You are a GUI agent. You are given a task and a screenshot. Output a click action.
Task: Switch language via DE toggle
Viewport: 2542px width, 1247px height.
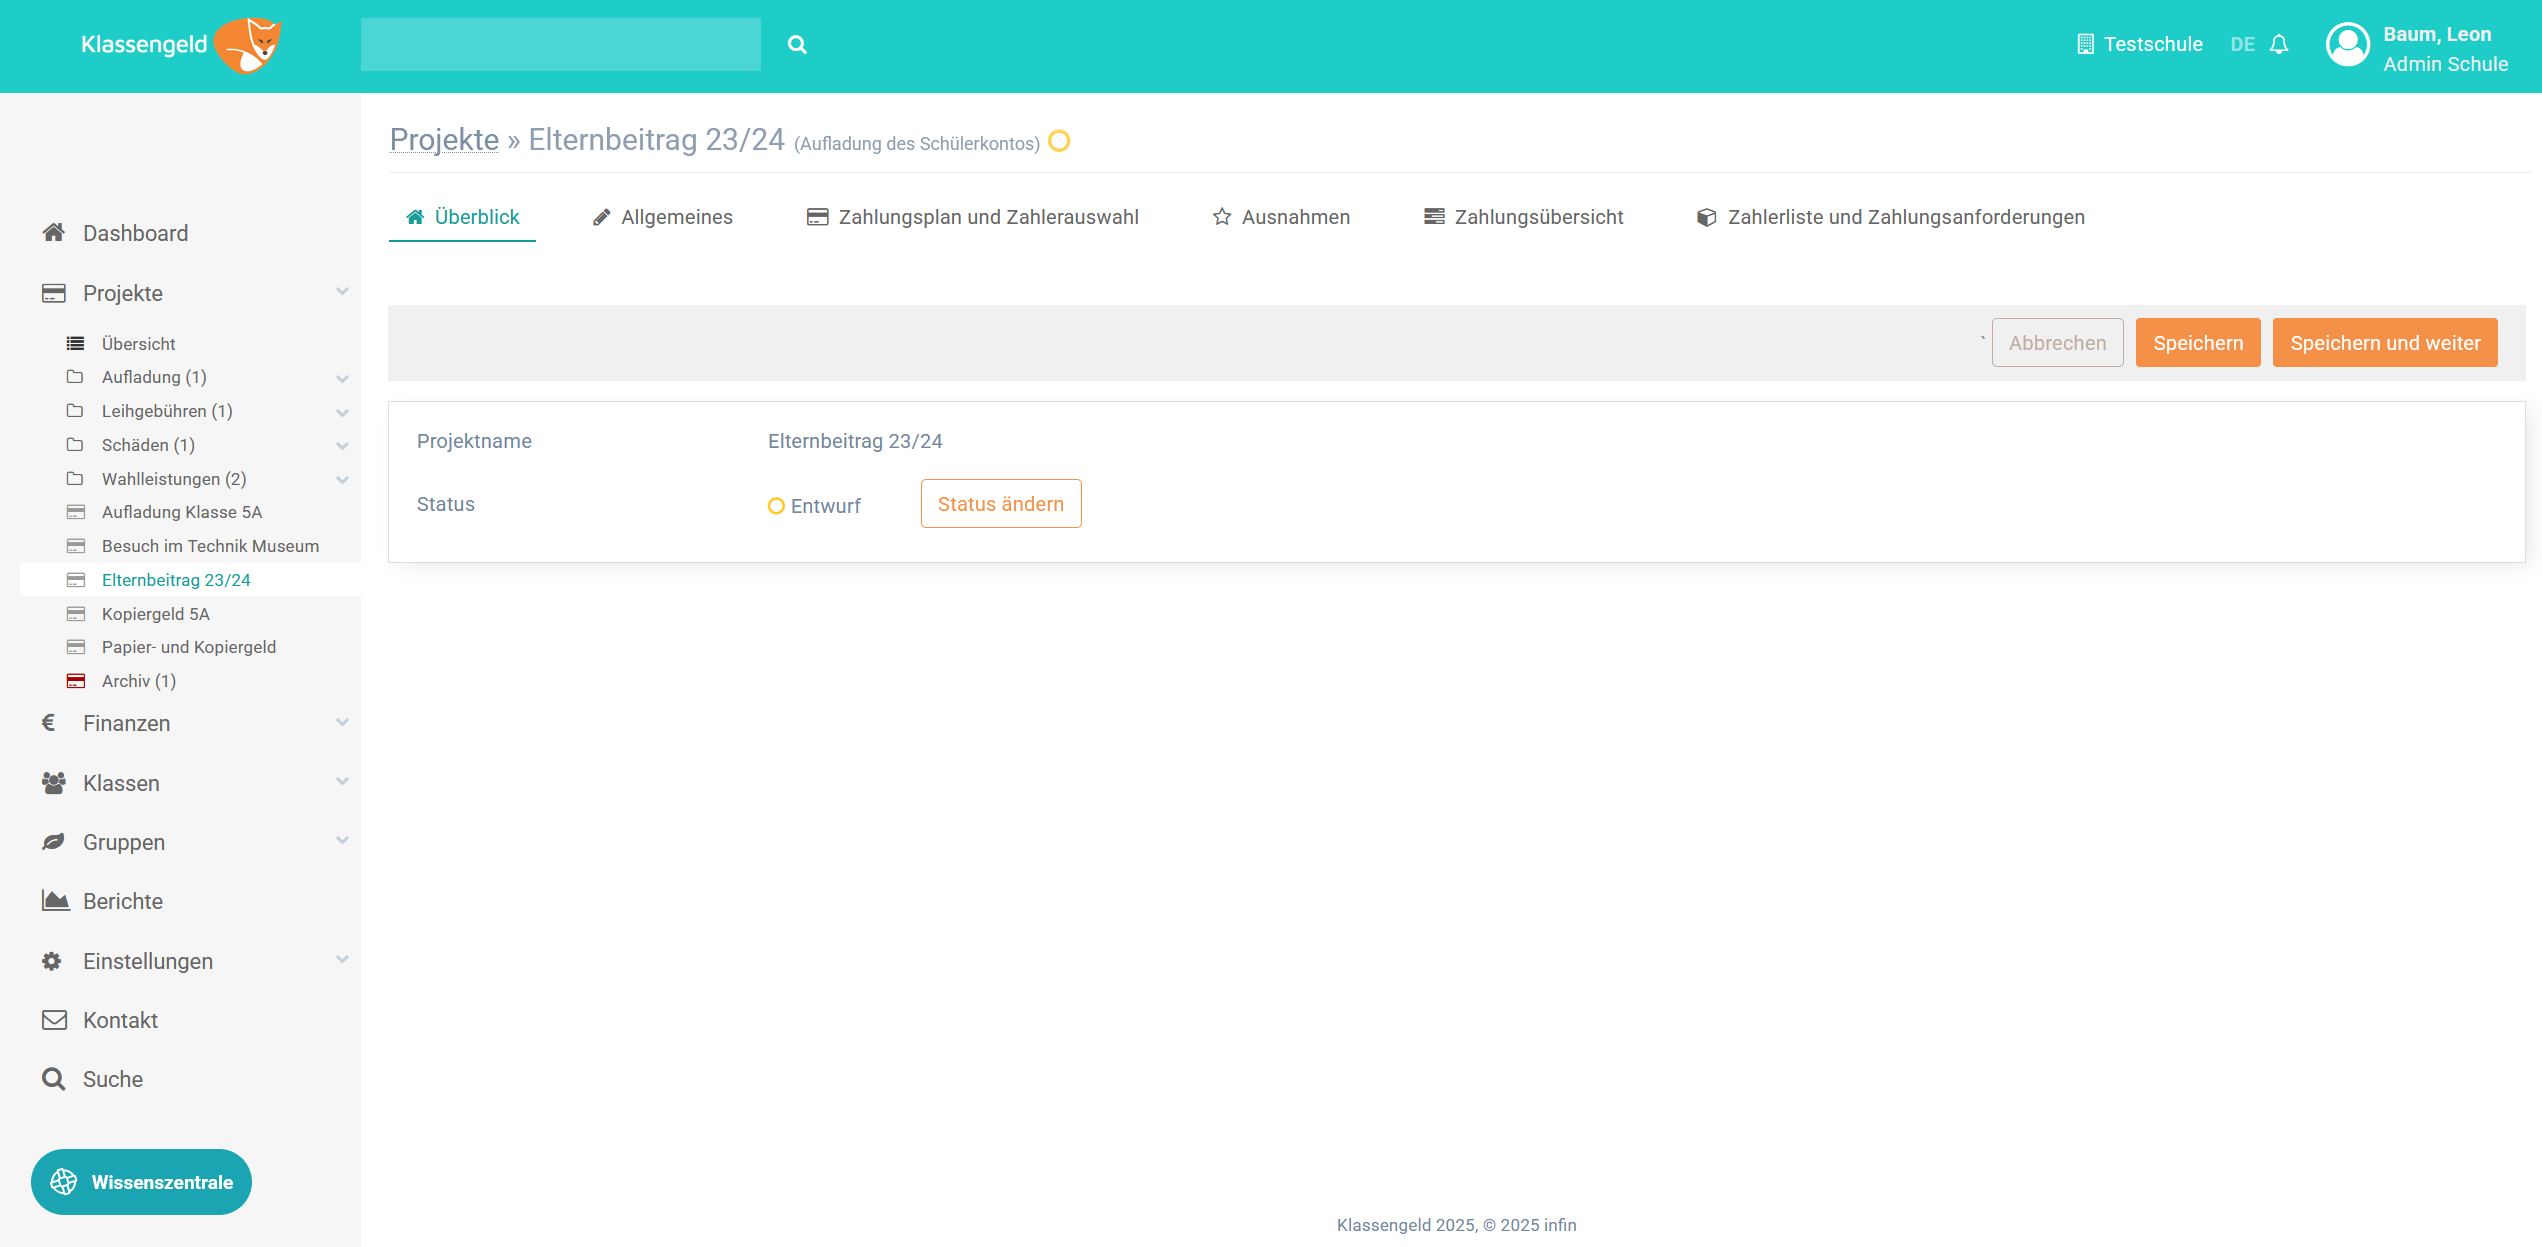point(2242,45)
